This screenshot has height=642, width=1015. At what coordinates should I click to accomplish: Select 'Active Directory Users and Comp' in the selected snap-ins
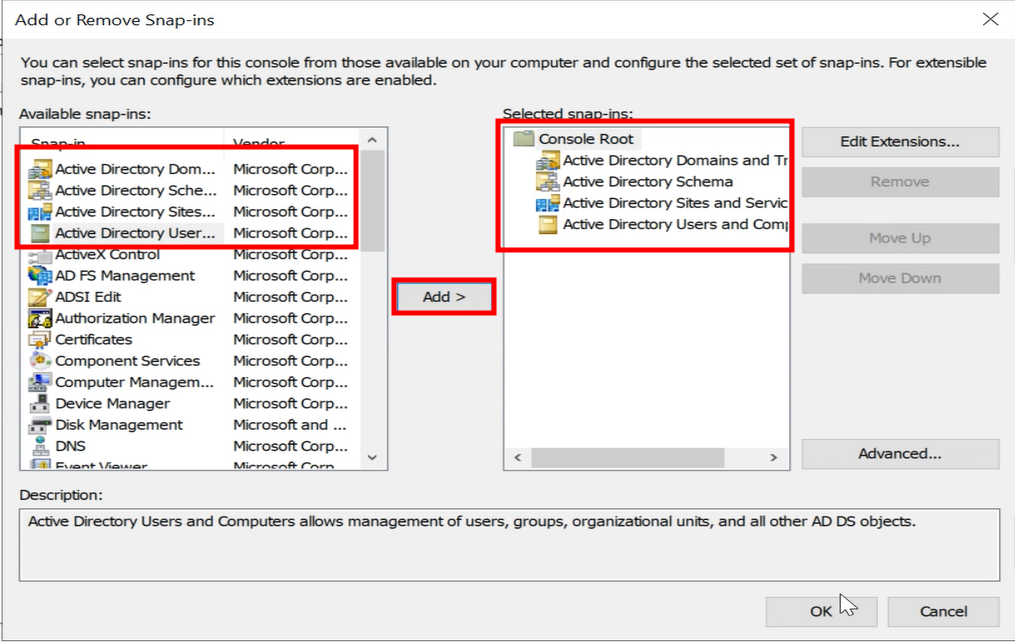click(x=675, y=225)
